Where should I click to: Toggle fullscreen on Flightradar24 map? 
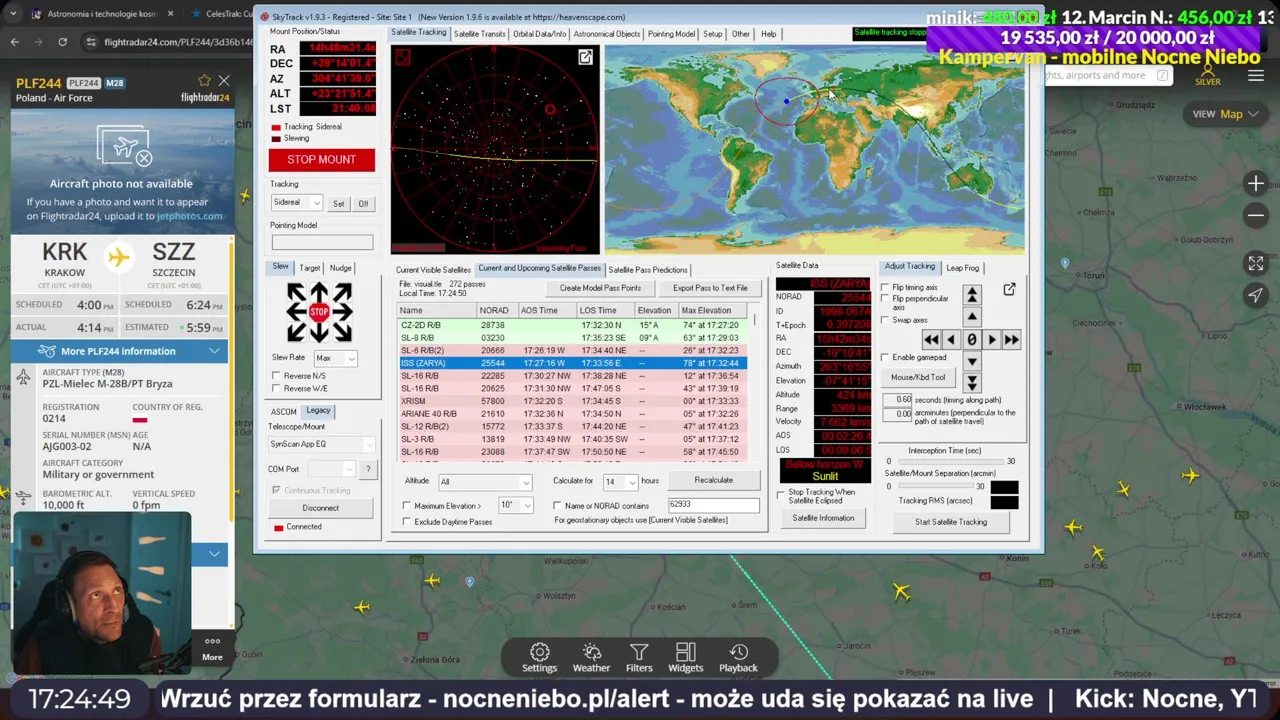pos(1255,263)
